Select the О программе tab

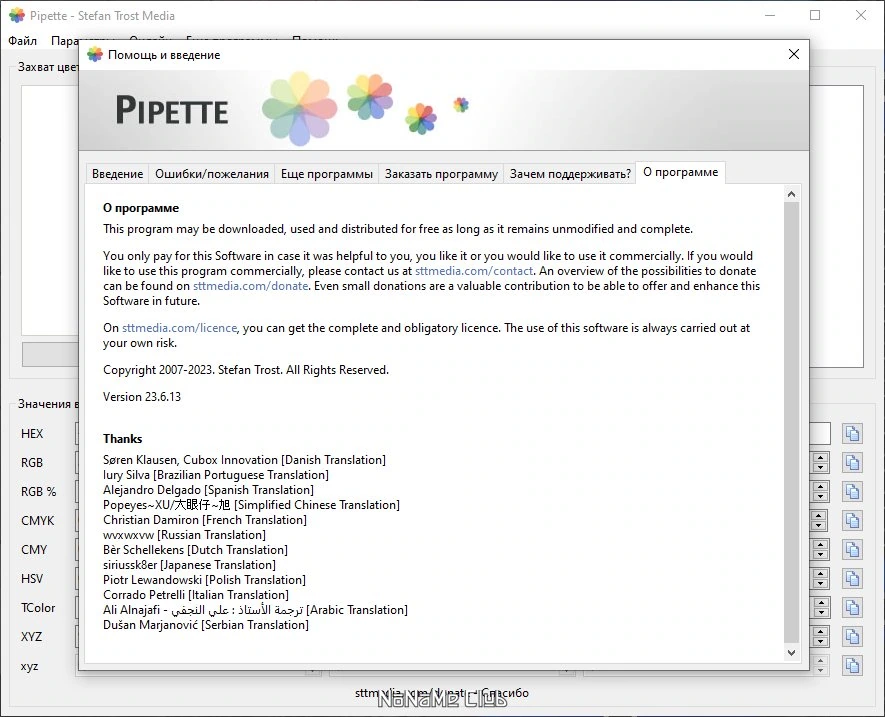coord(681,172)
